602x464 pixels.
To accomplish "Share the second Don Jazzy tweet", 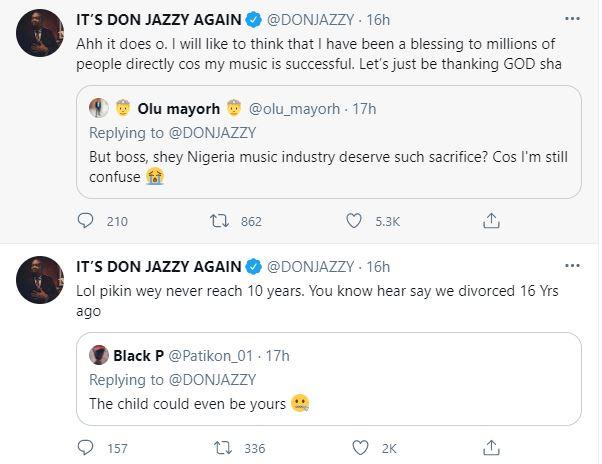I will (491, 448).
